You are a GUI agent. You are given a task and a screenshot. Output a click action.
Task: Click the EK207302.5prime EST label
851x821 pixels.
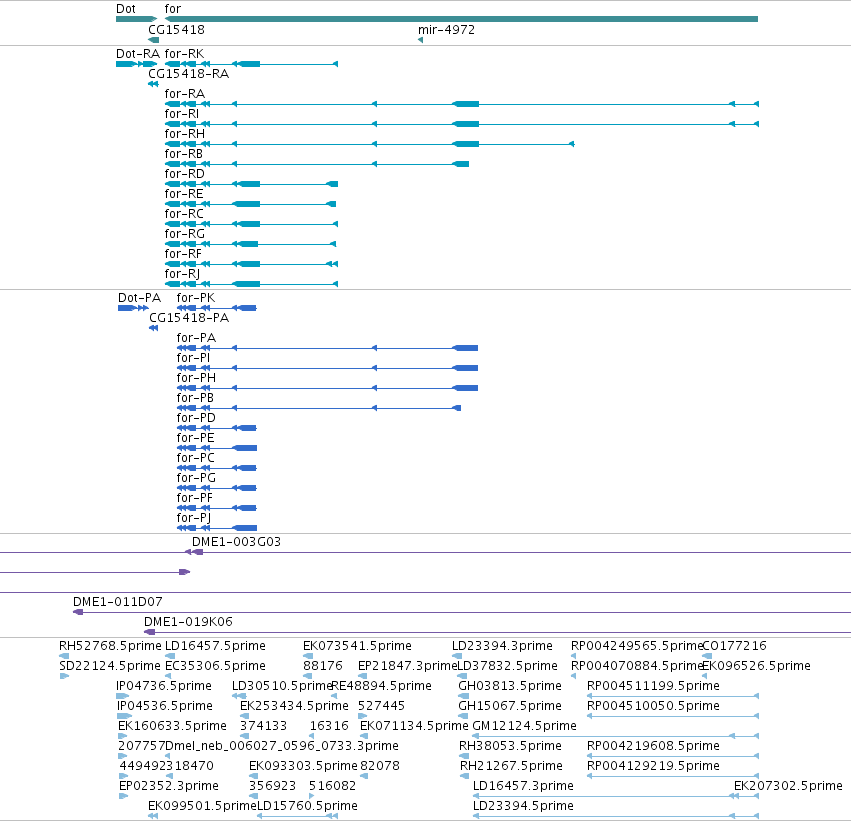788,787
